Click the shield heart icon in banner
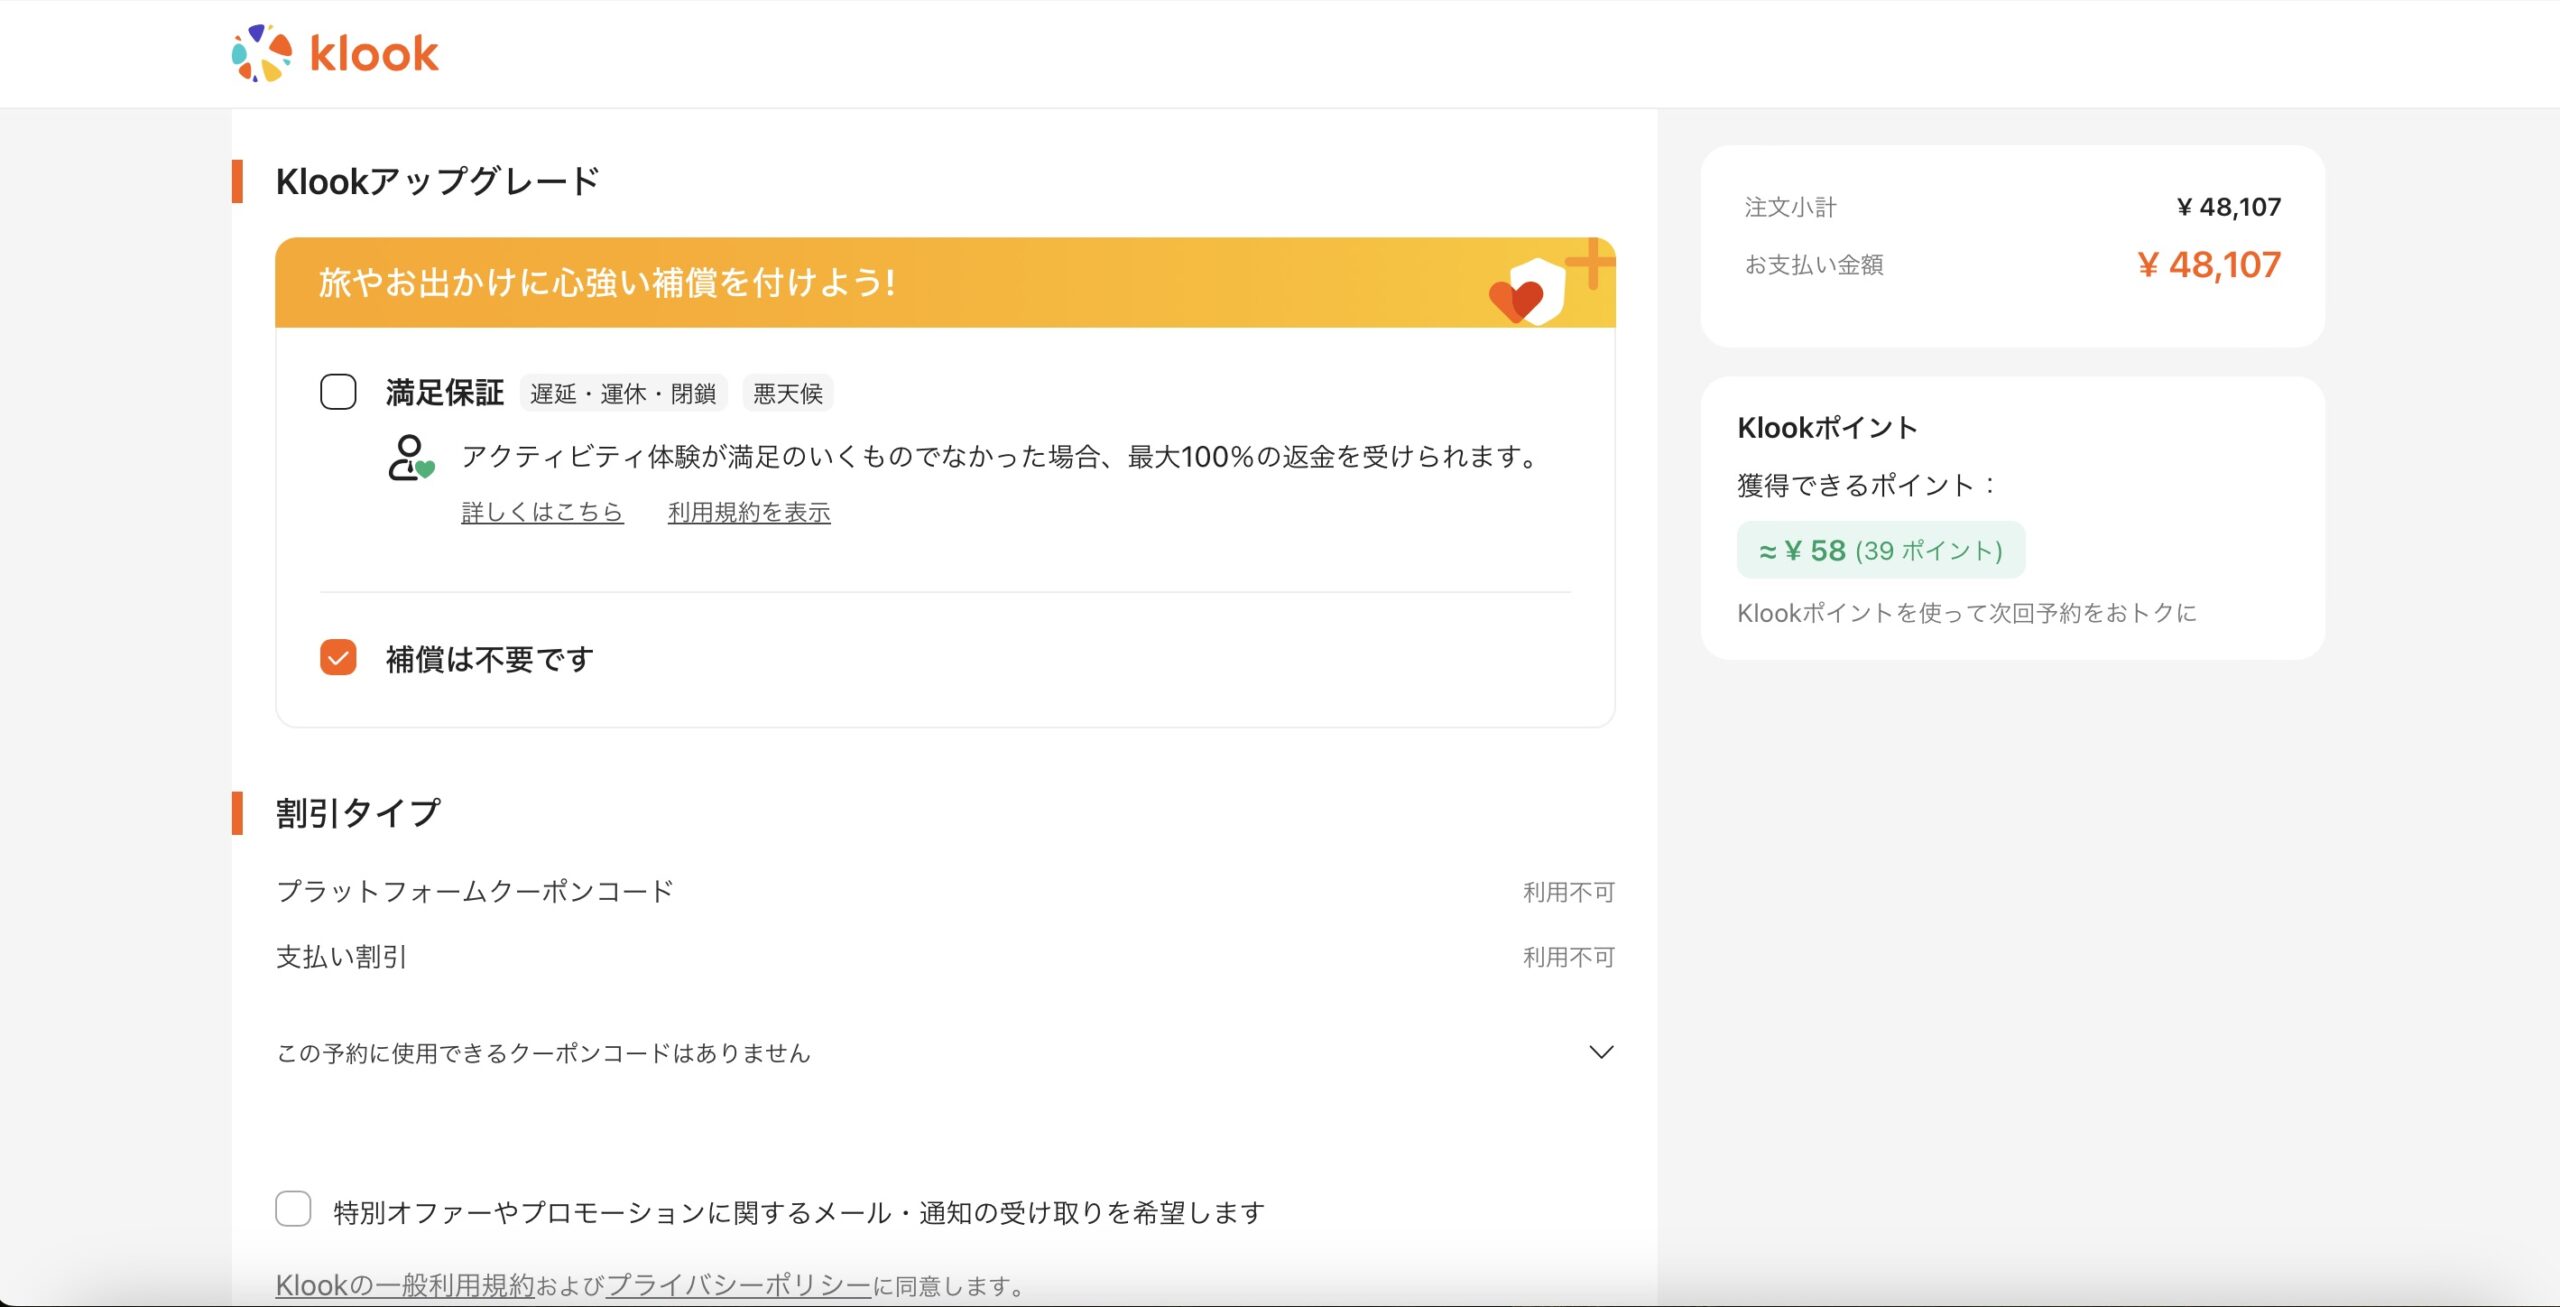 pos(1527,291)
